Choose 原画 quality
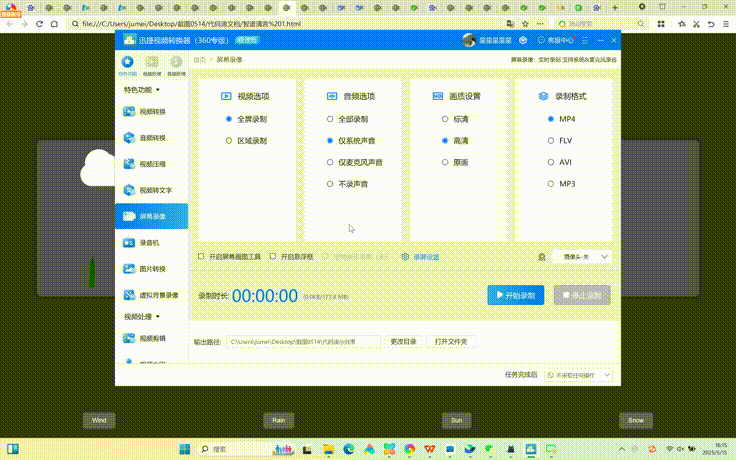This screenshot has width=736, height=460. coord(455,162)
